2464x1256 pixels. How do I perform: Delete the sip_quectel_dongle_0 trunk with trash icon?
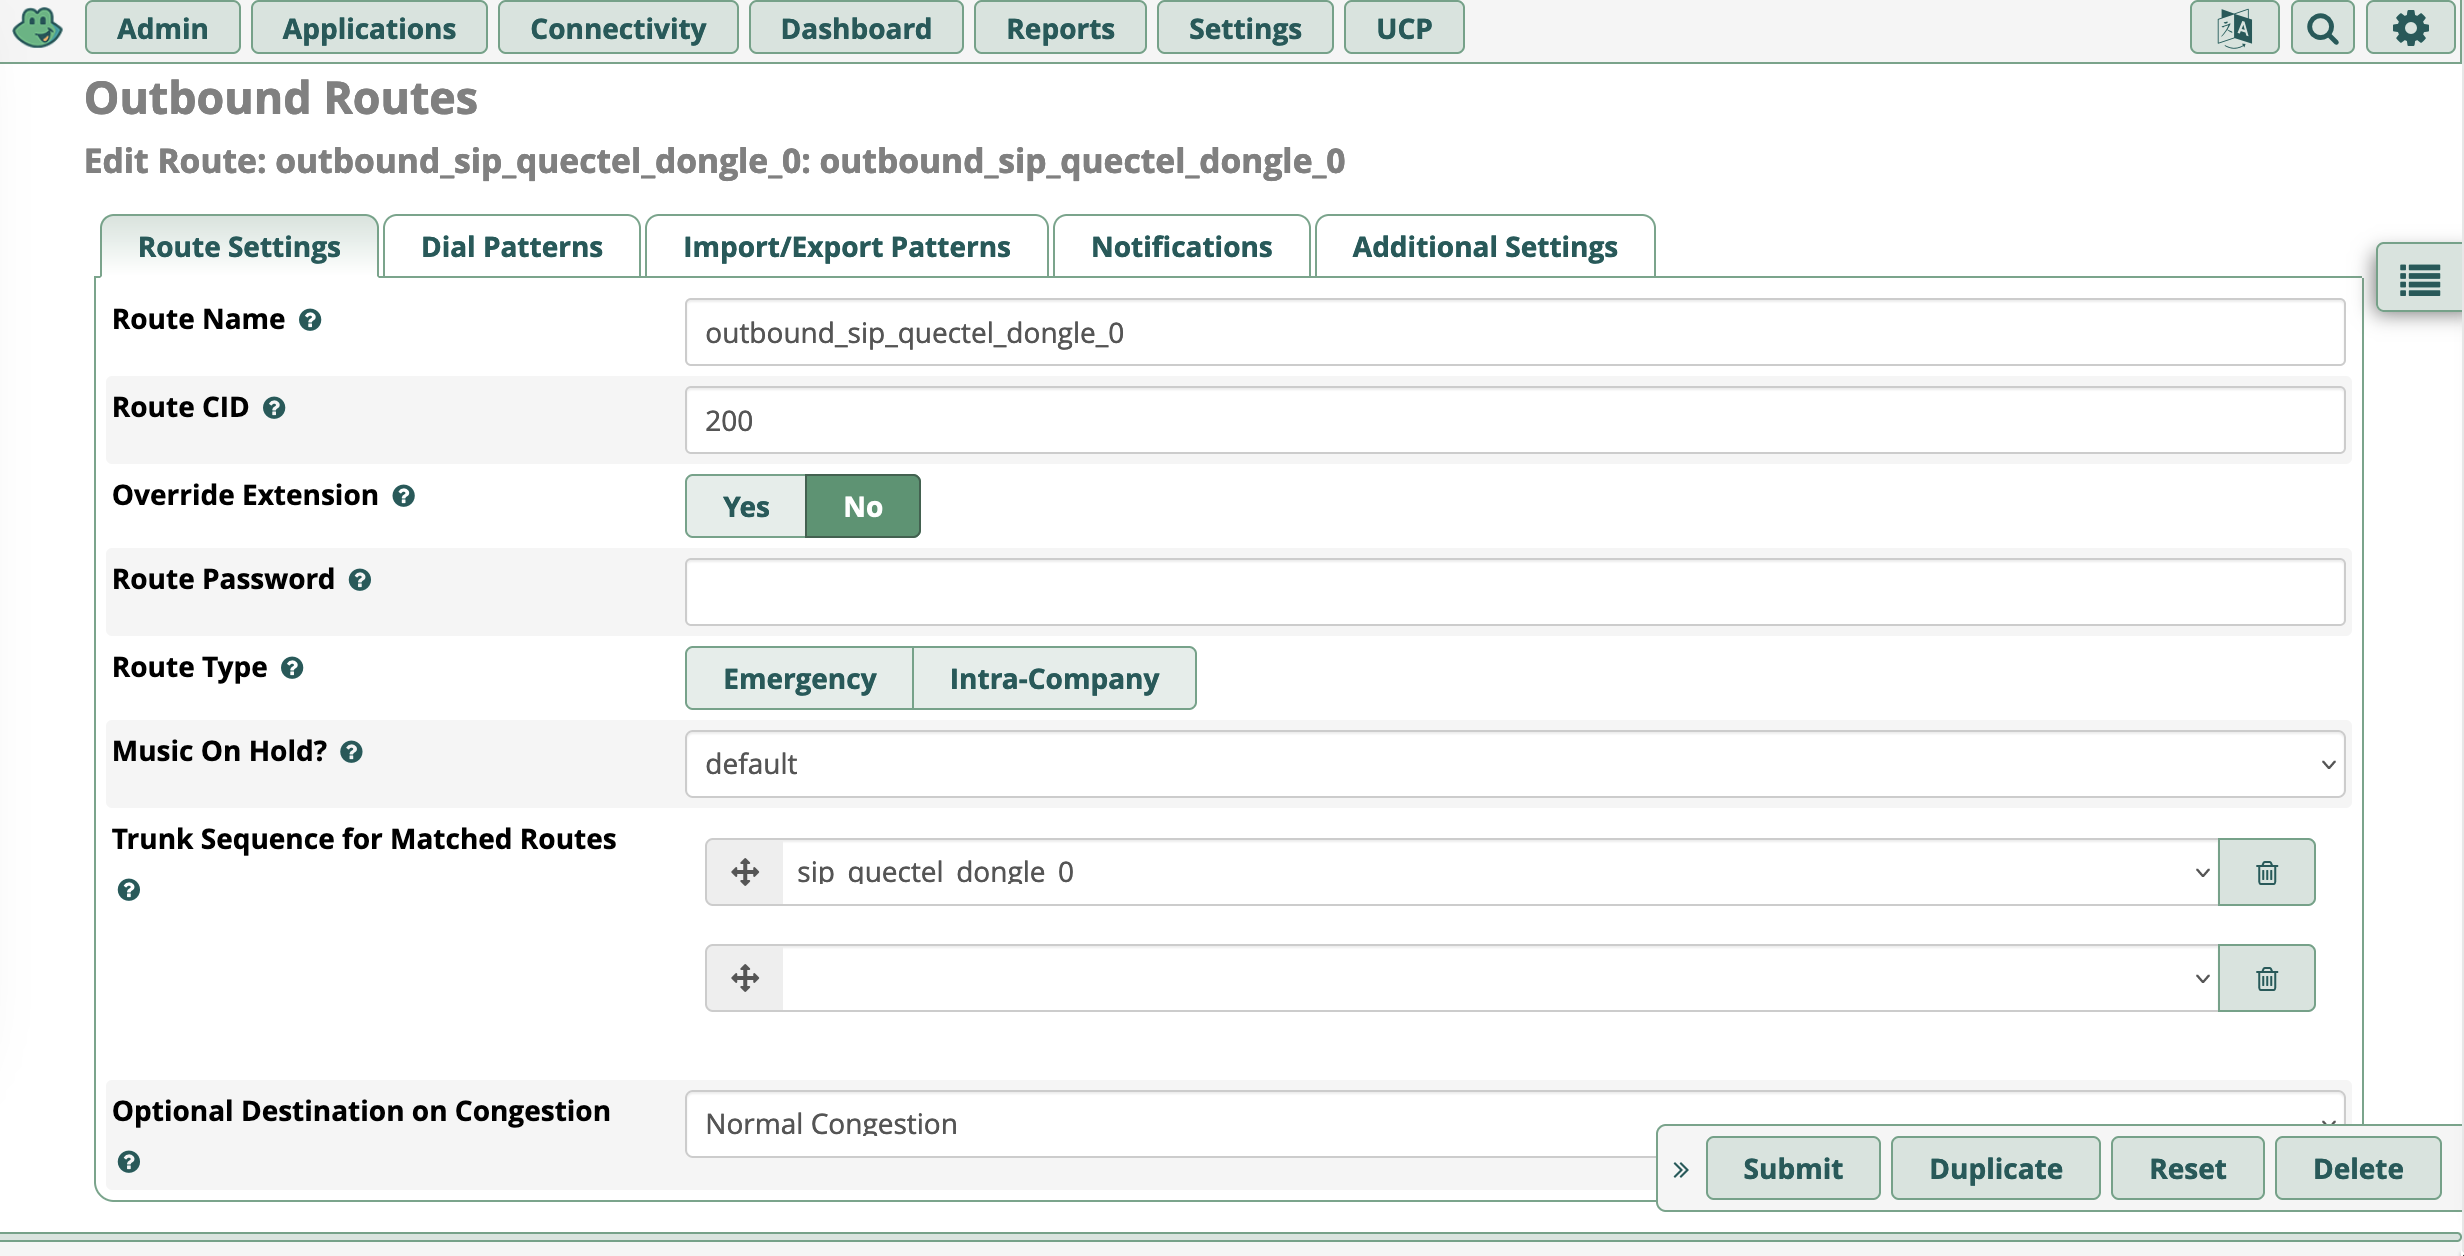pyautogui.click(x=2266, y=871)
